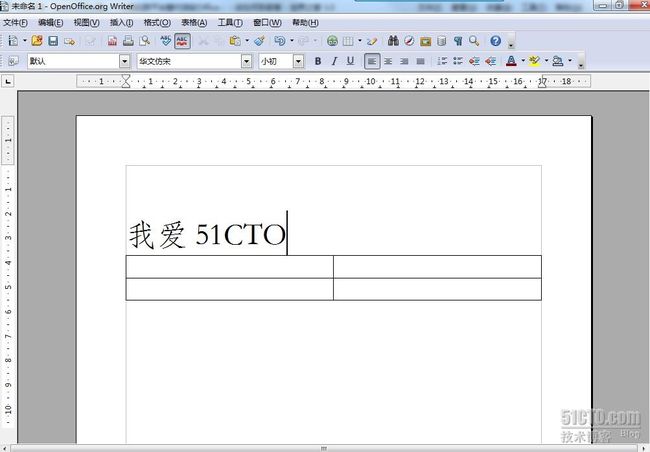Open Highlighting color dropdown arrow
Viewport: 650px width, 452px height.
coord(546,61)
